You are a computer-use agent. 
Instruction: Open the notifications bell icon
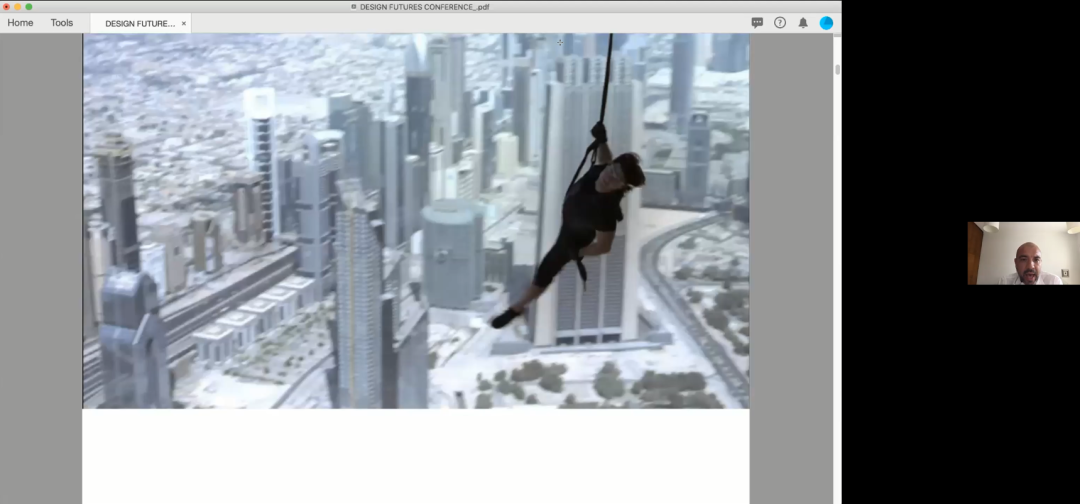tap(803, 23)
